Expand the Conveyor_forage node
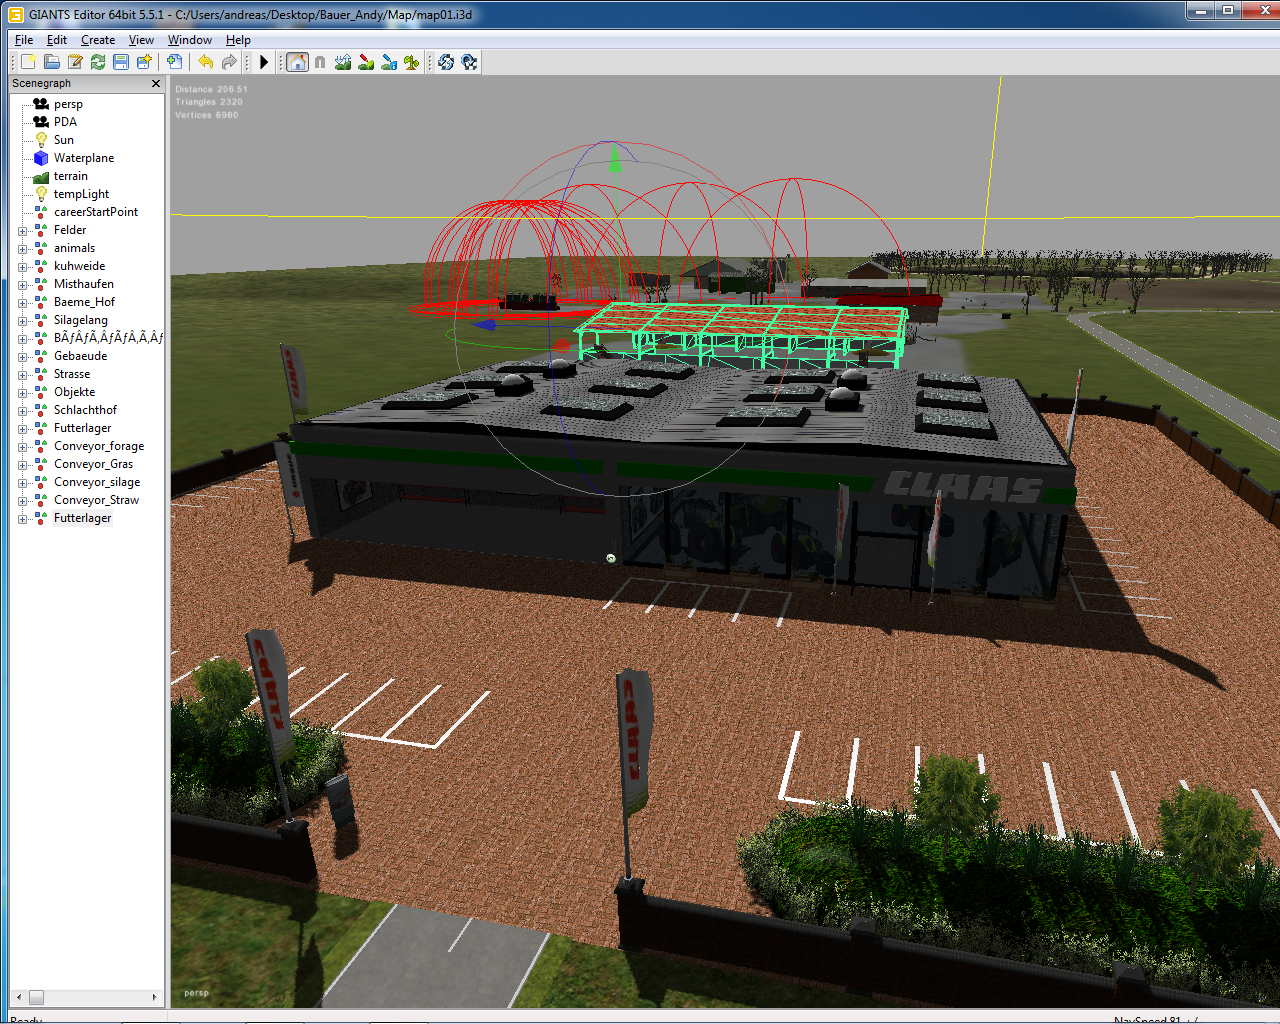The height and width of the screenshot is (1024, 1280). [23, 447]
